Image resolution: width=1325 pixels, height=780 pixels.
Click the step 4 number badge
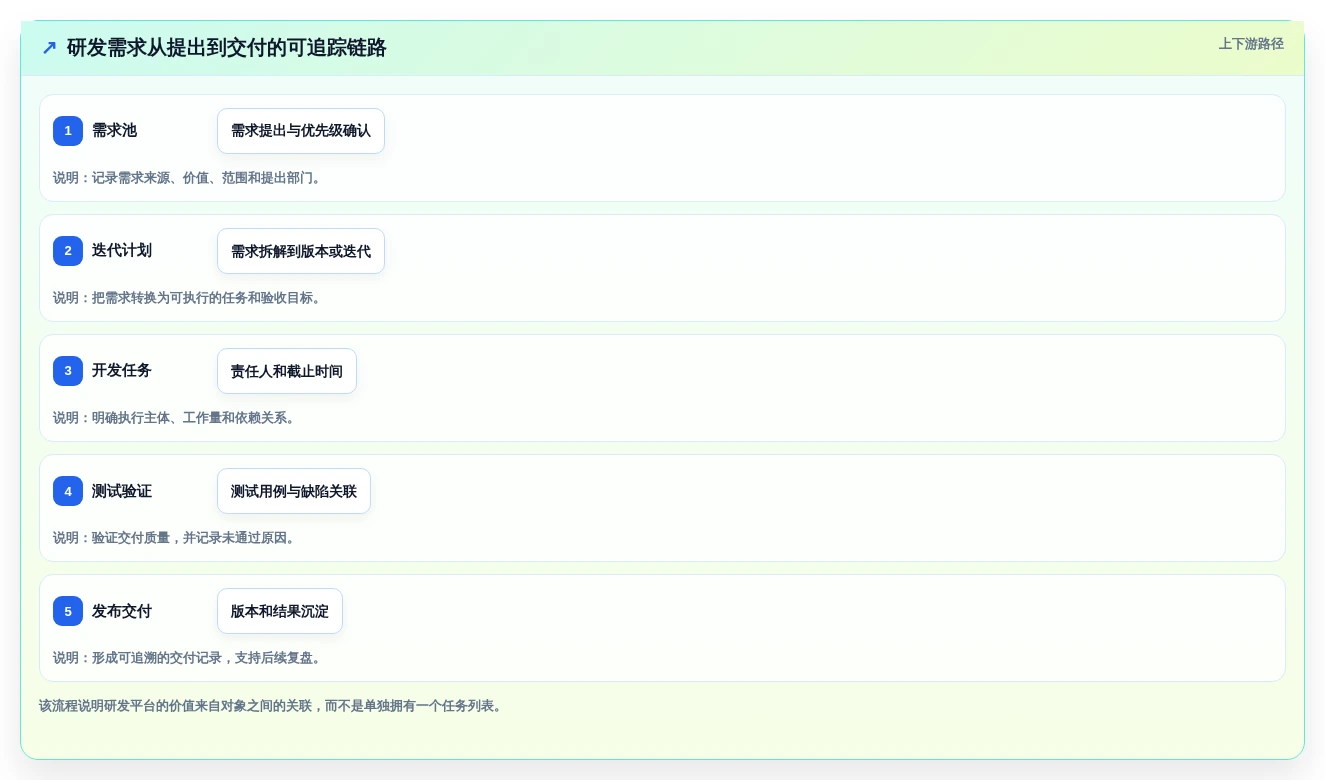tap(68, 491)
